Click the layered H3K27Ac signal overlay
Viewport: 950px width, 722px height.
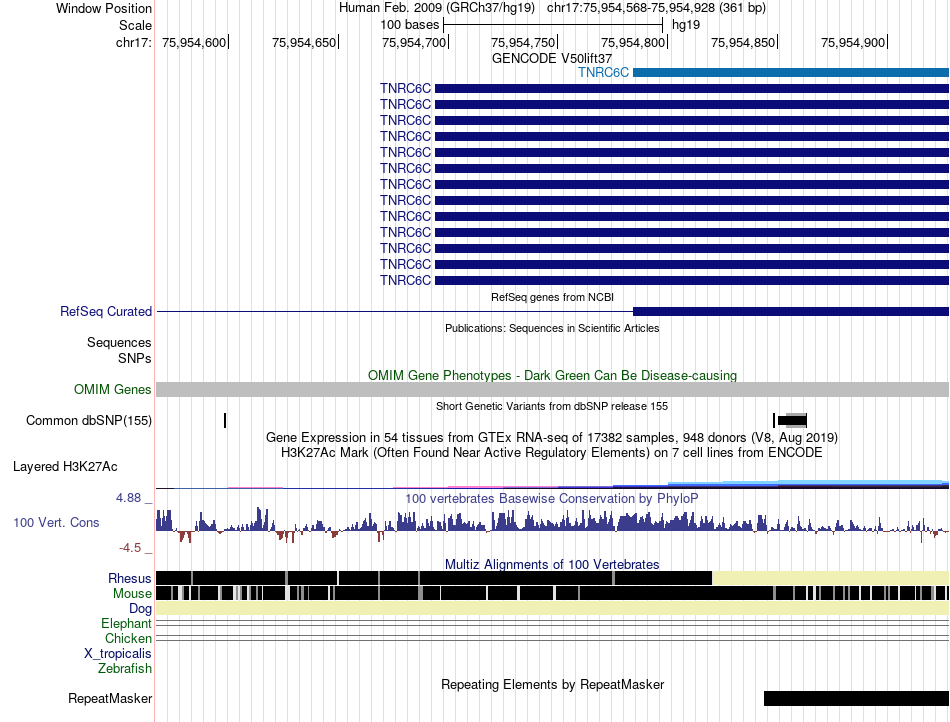[552, 484]
